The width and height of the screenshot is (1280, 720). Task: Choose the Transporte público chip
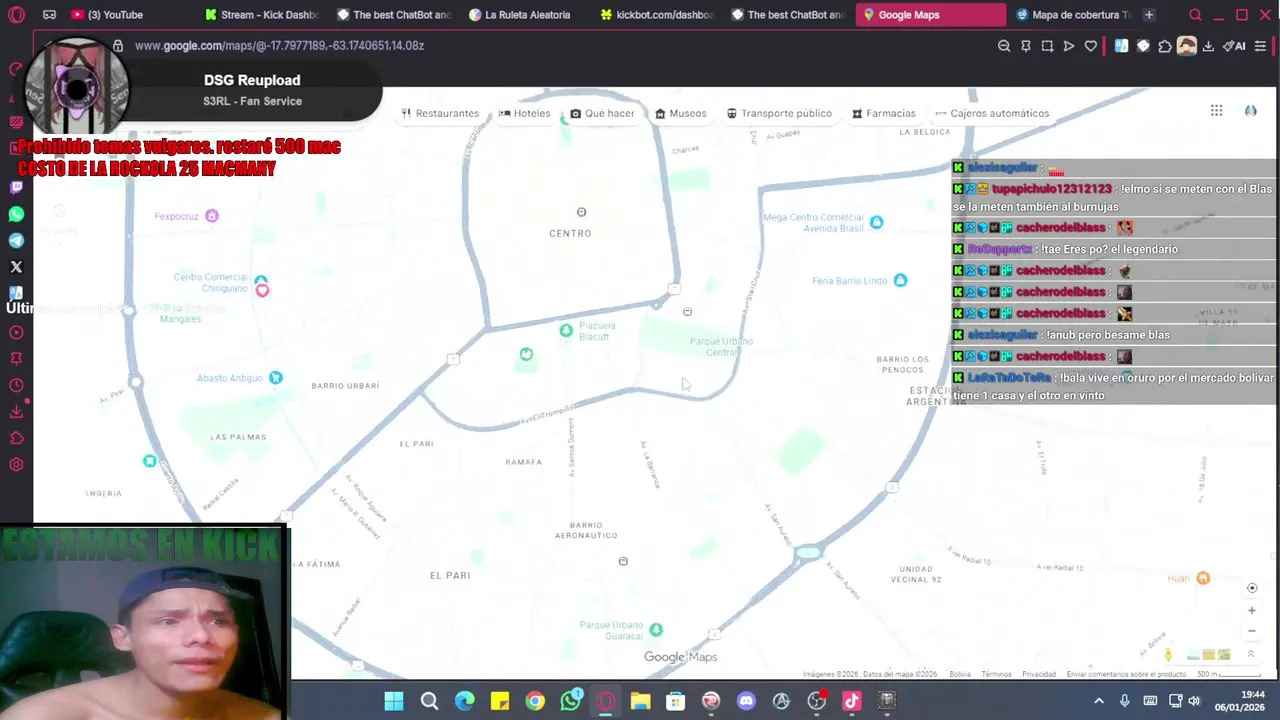779,113
